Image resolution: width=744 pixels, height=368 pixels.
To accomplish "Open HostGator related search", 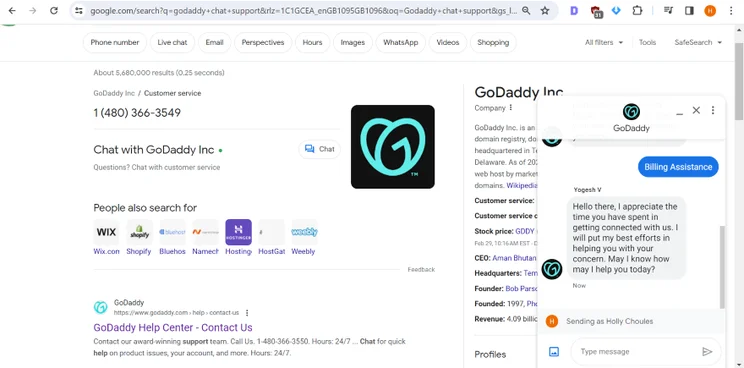I will point(271,238).
